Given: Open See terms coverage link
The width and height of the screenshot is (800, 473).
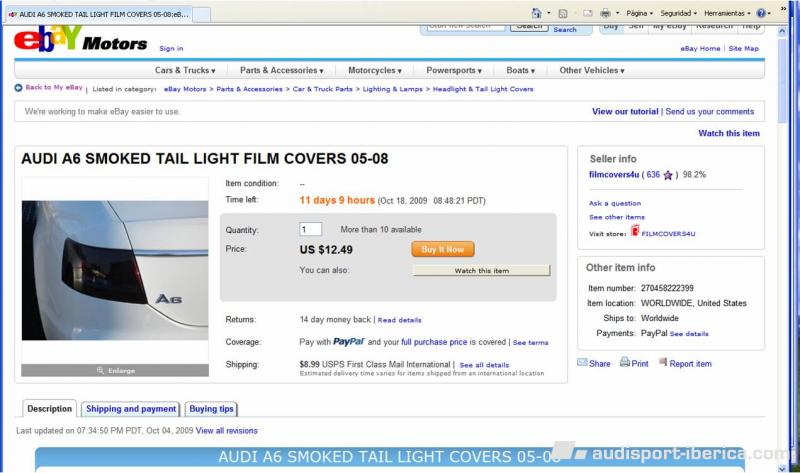Looking at the screenshot, I should pyautogui.click(x=530, y=342).
